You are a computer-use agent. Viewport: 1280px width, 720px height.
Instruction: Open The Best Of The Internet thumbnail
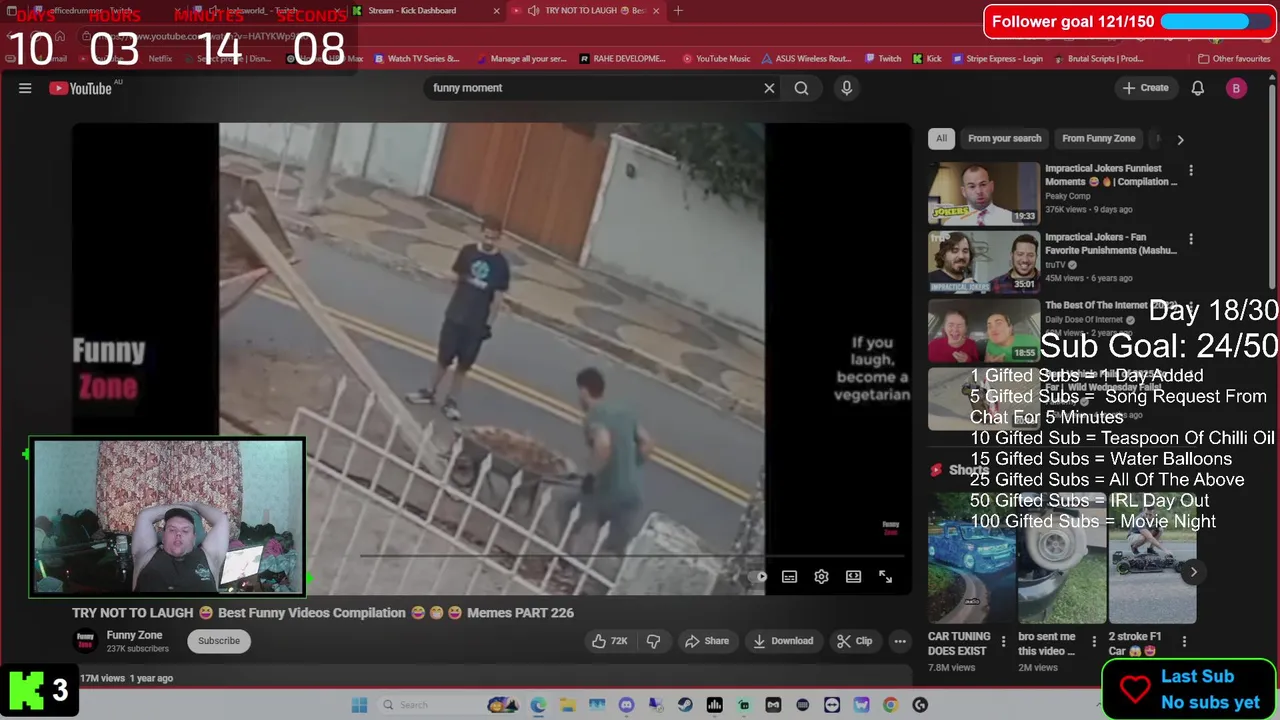984,331
